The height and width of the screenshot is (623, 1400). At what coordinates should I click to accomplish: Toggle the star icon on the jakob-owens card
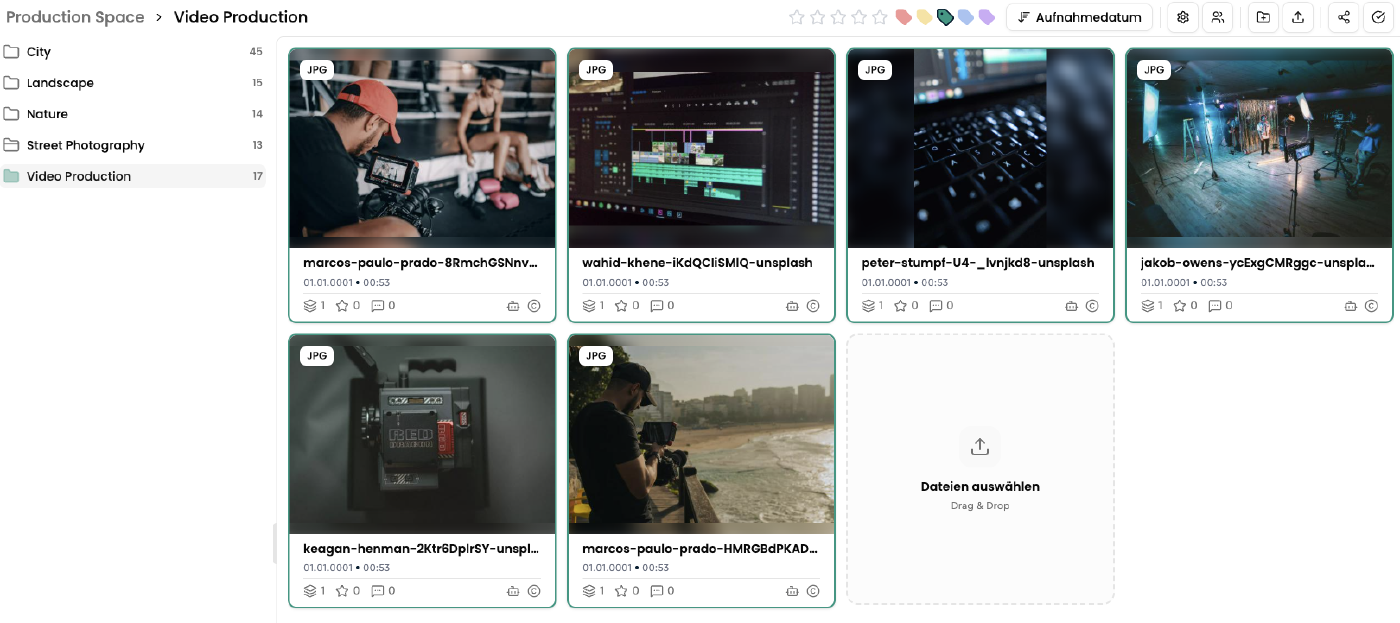click(1180, 306)
